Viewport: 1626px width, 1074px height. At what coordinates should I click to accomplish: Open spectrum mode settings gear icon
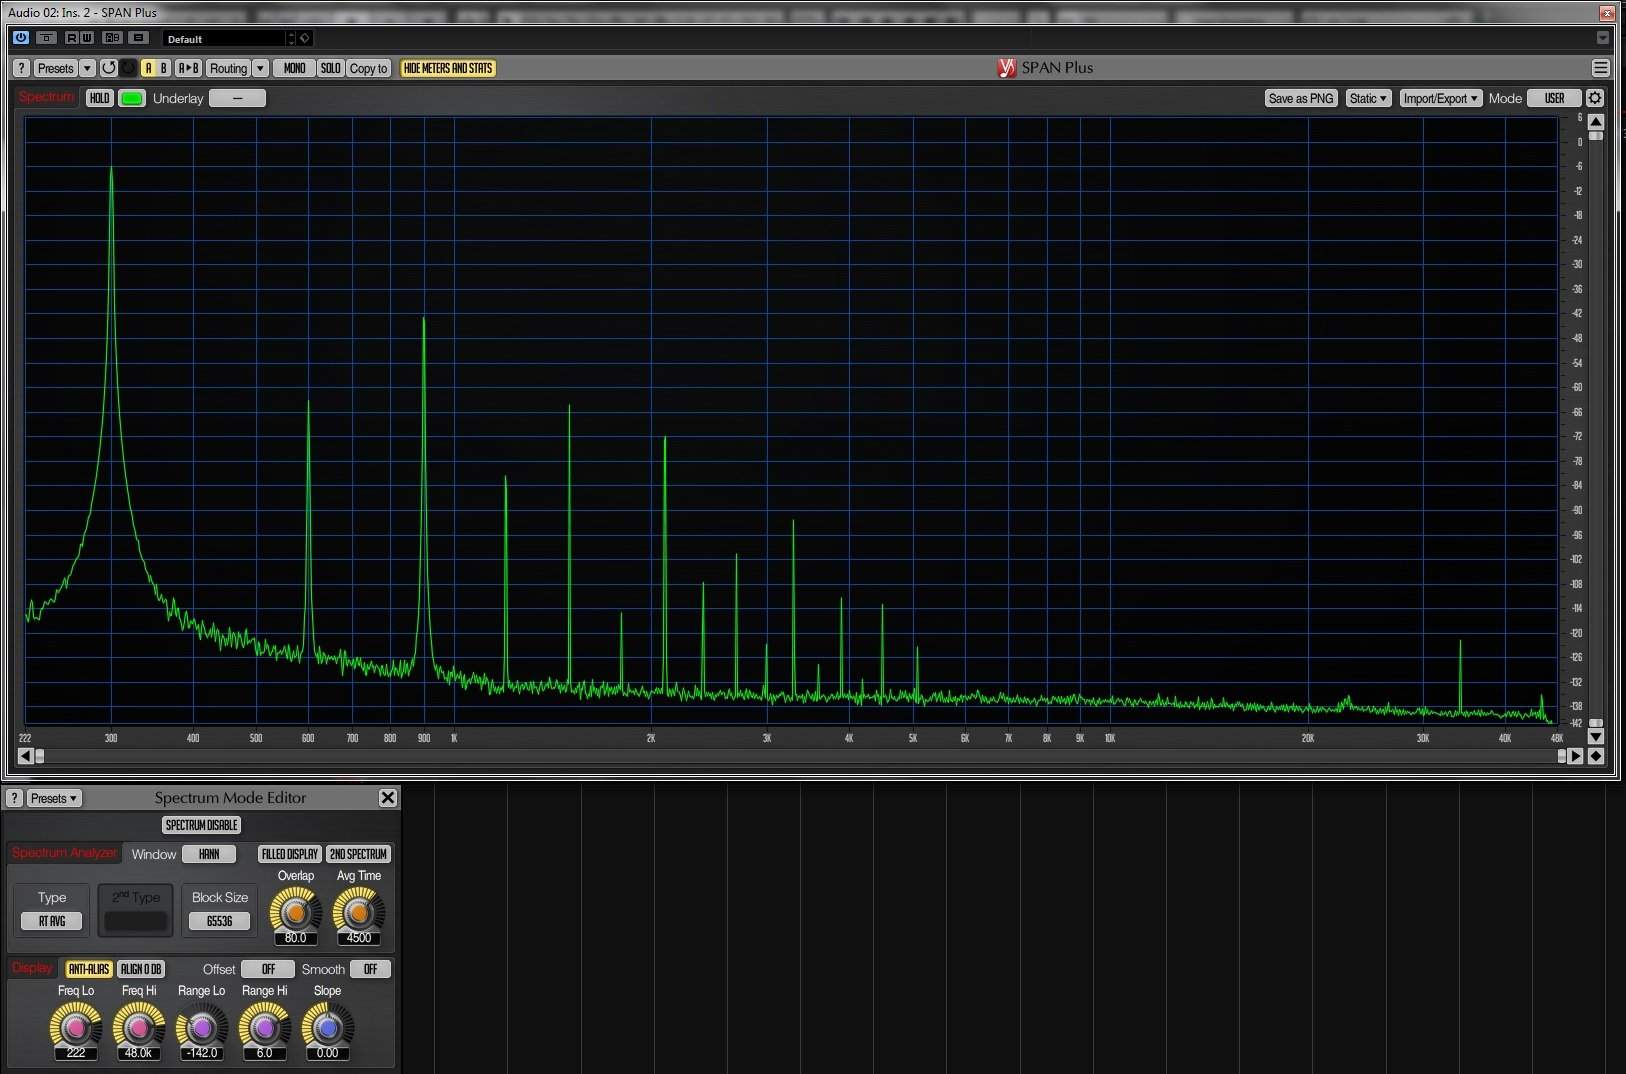click(x=1595, y=98)
